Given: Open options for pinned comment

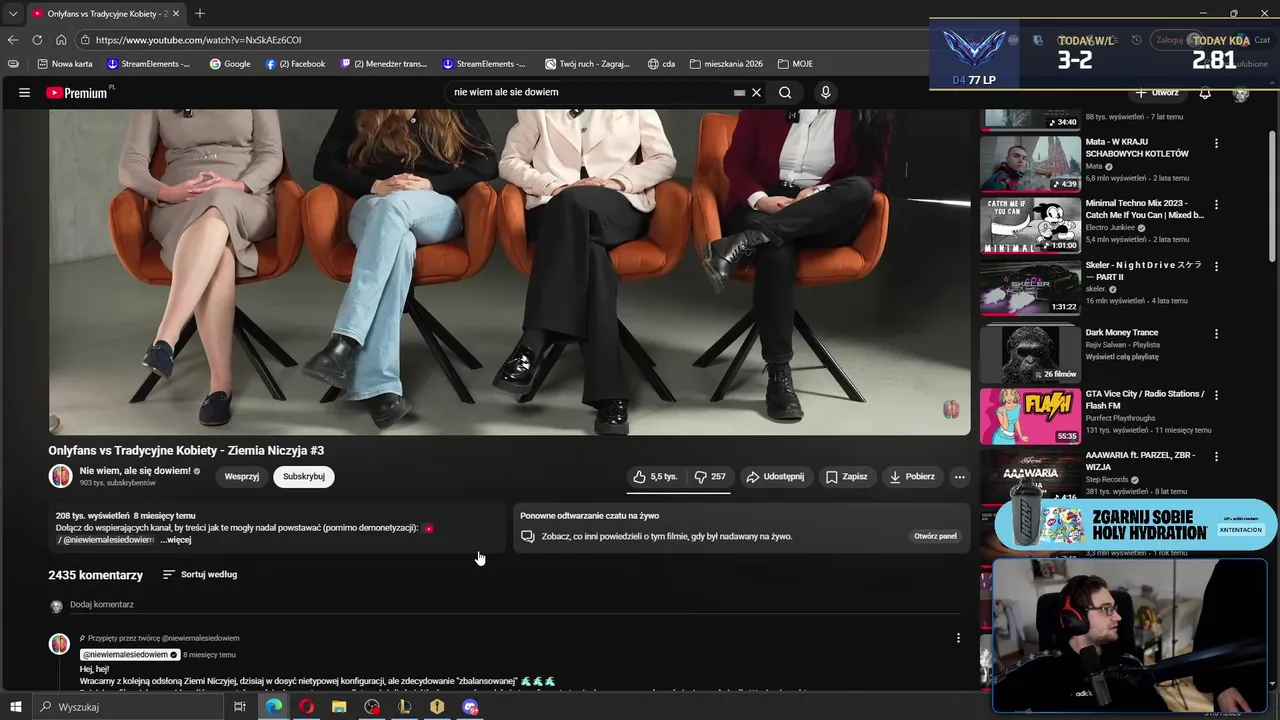Looking at the screenshot, I should (958, 638).
